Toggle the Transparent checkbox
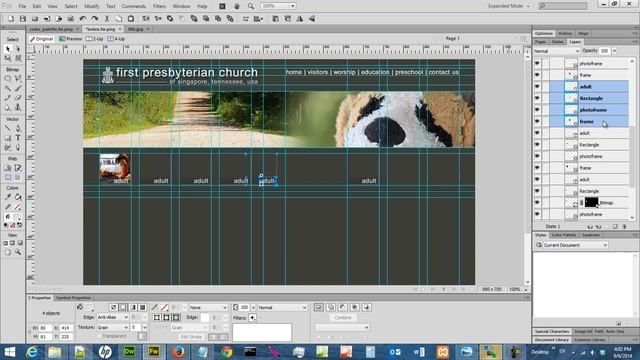Screen dimensions: 640x360 point(98,336)
